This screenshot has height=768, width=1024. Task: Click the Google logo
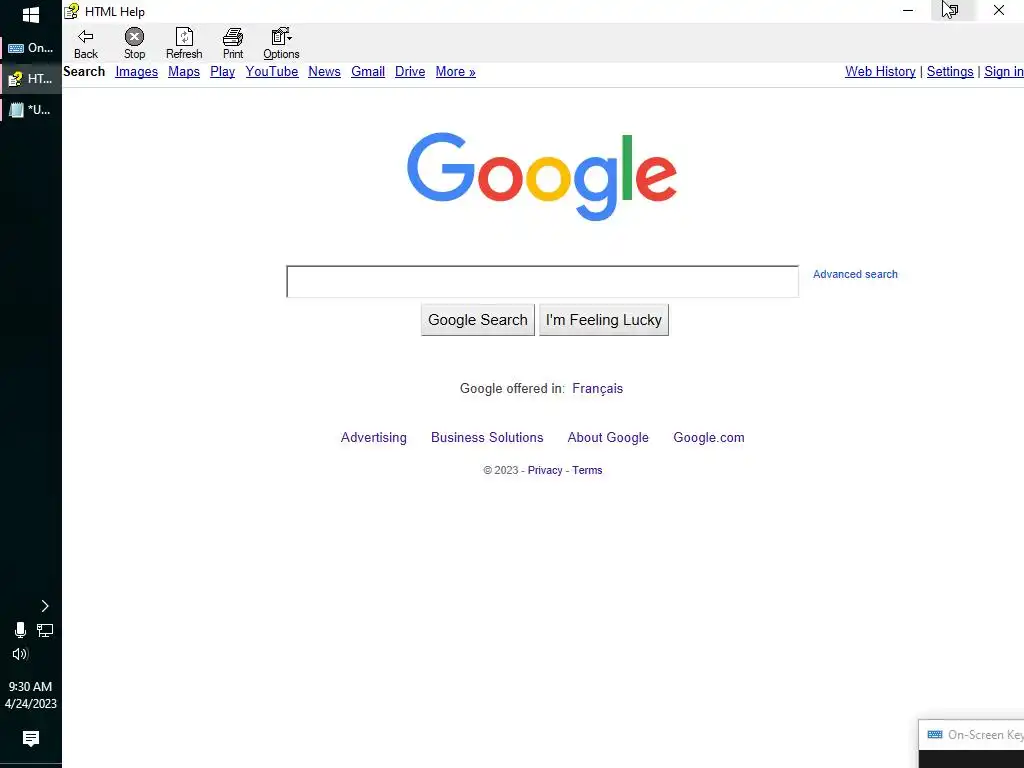[541, 176]
